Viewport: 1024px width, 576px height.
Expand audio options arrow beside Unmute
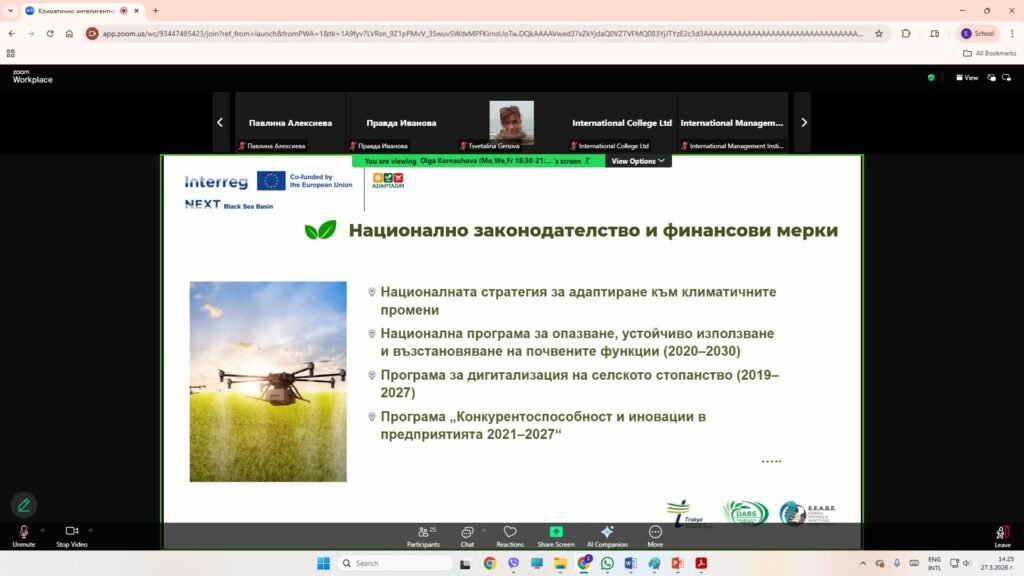coord(42,530)
